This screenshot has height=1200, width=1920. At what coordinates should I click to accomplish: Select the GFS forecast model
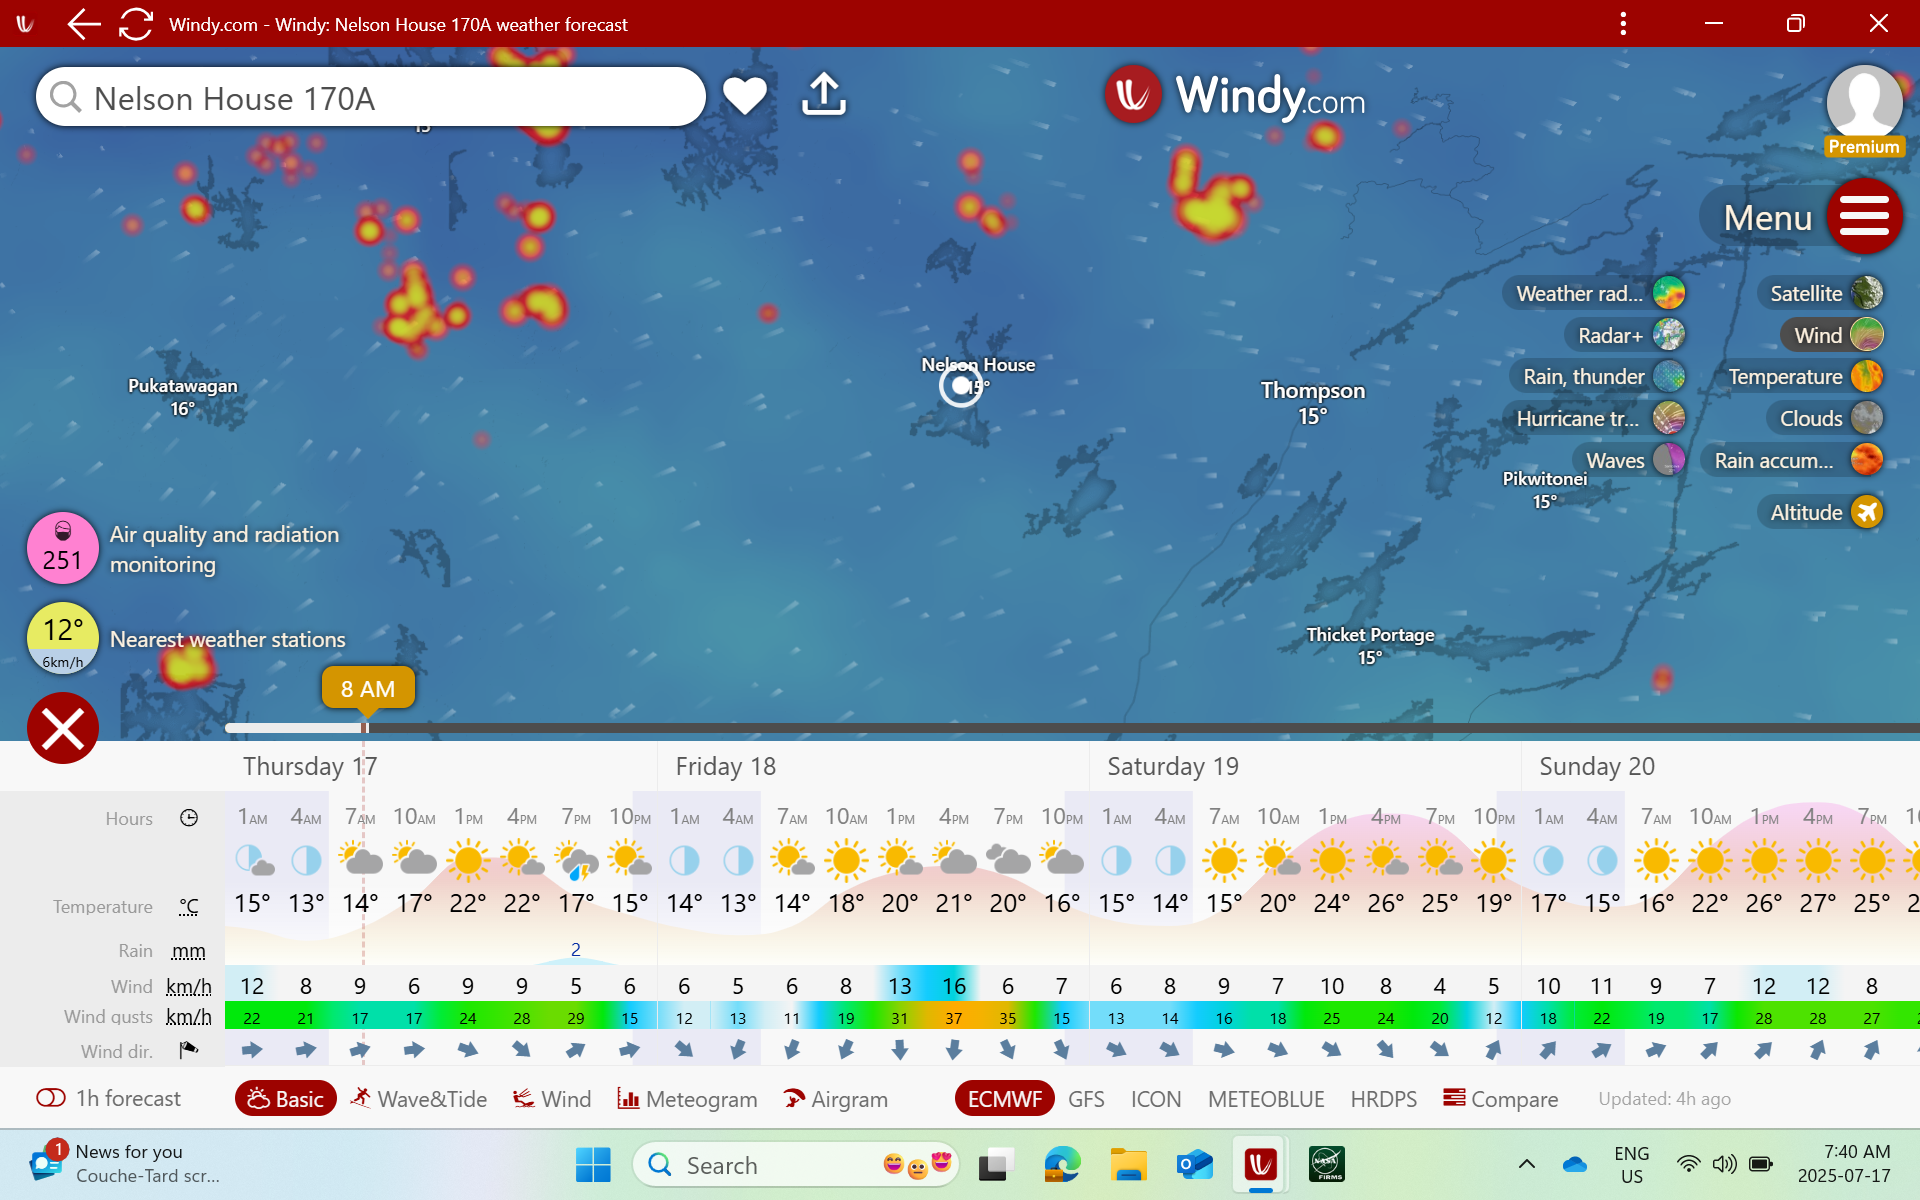coord(1086,1099)
